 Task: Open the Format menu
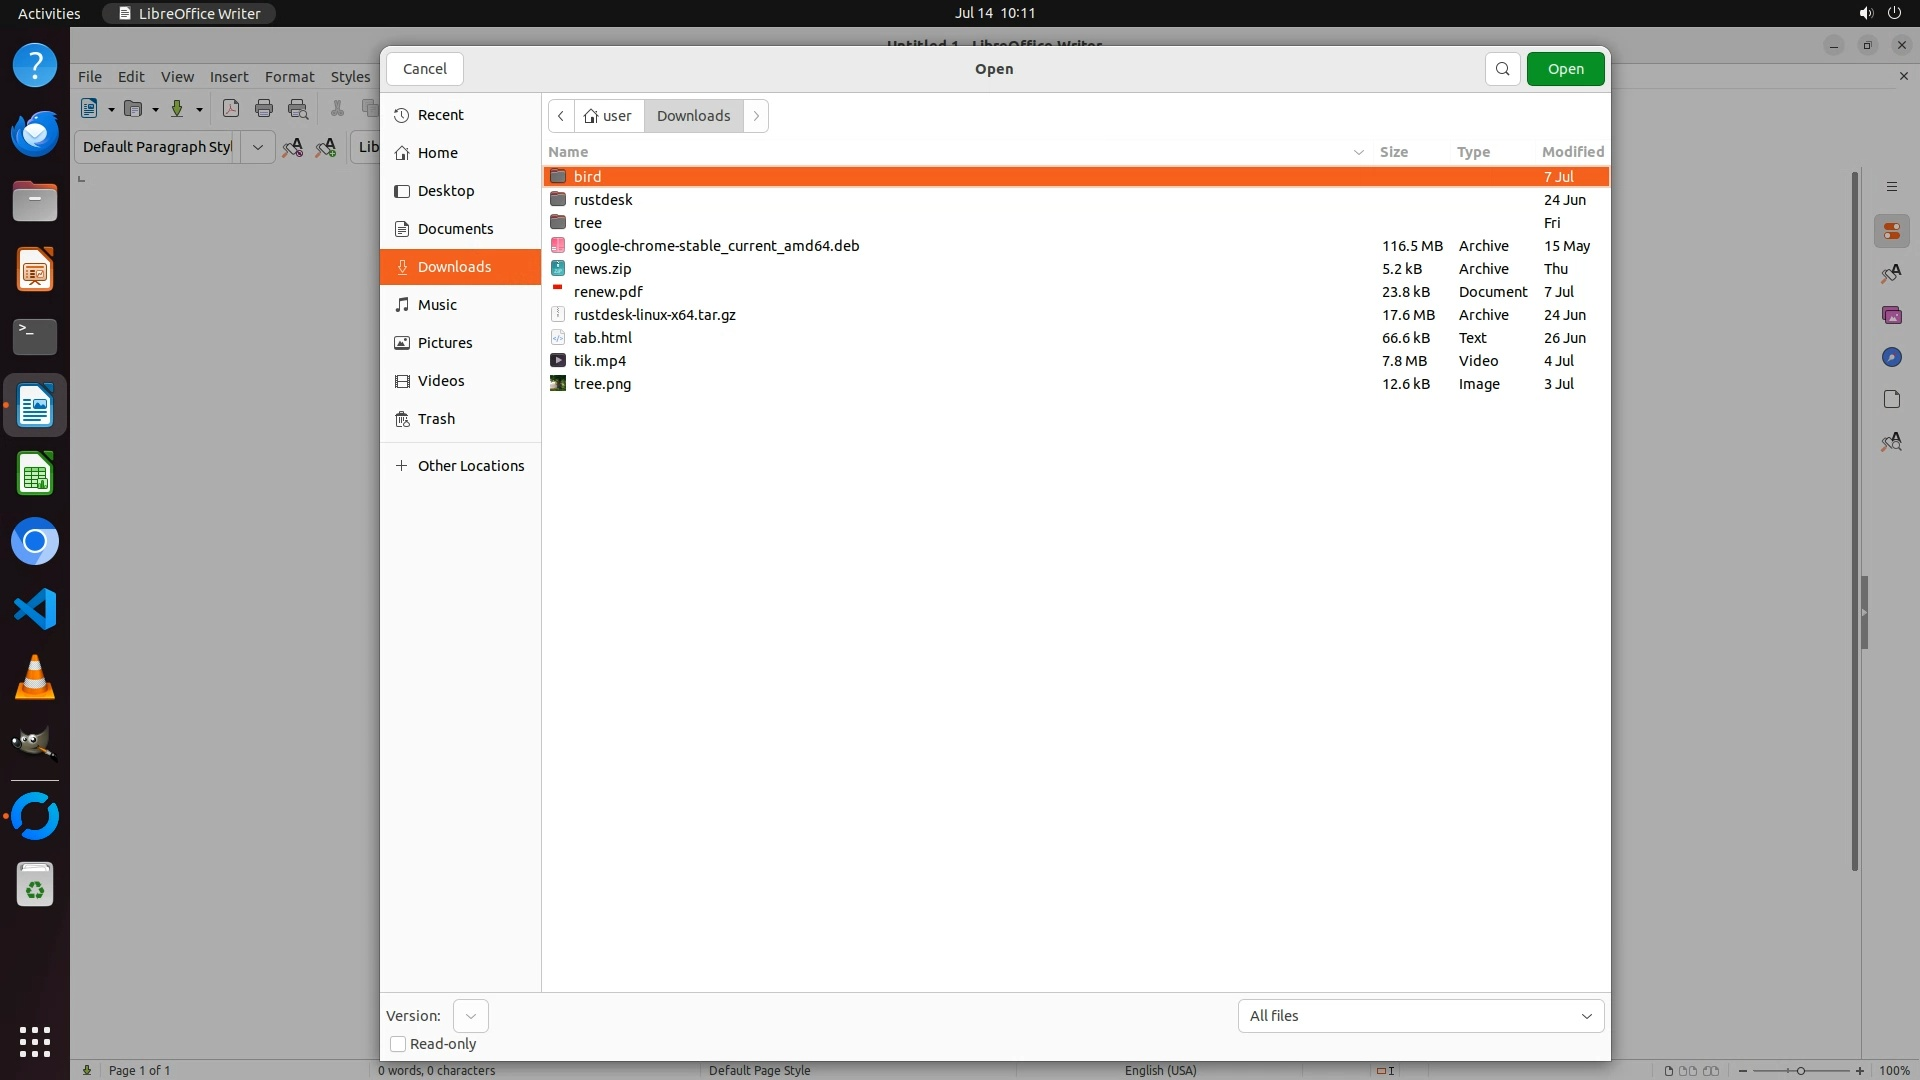(289, 77)
